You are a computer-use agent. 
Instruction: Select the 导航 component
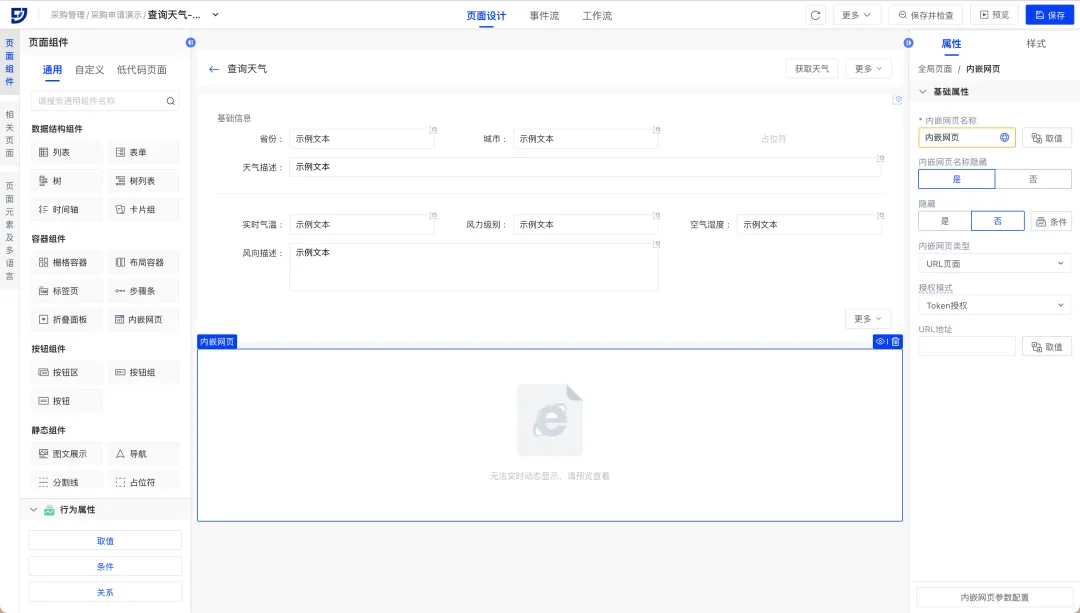click(143, 454)
